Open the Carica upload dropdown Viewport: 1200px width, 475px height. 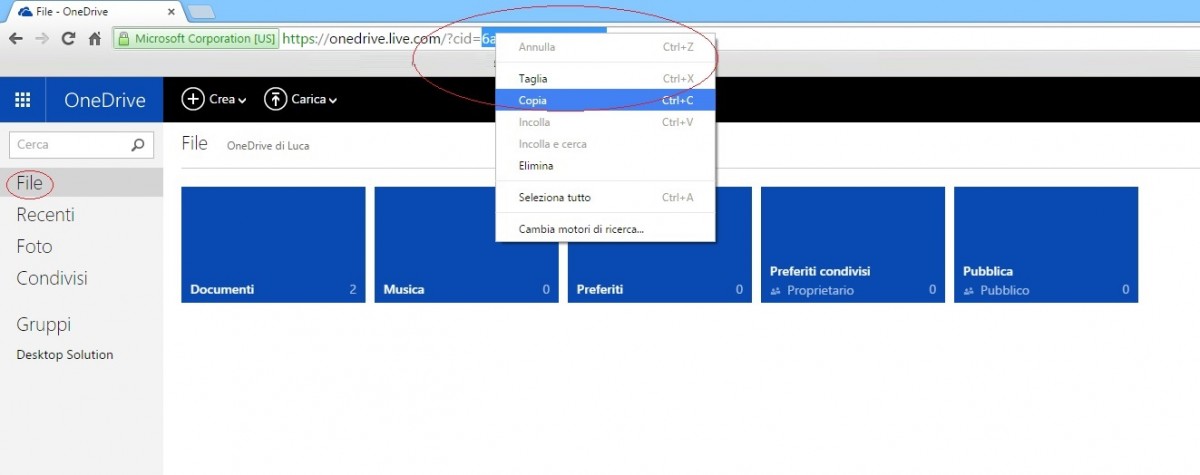pyautogui.click(x=300, y=99)
